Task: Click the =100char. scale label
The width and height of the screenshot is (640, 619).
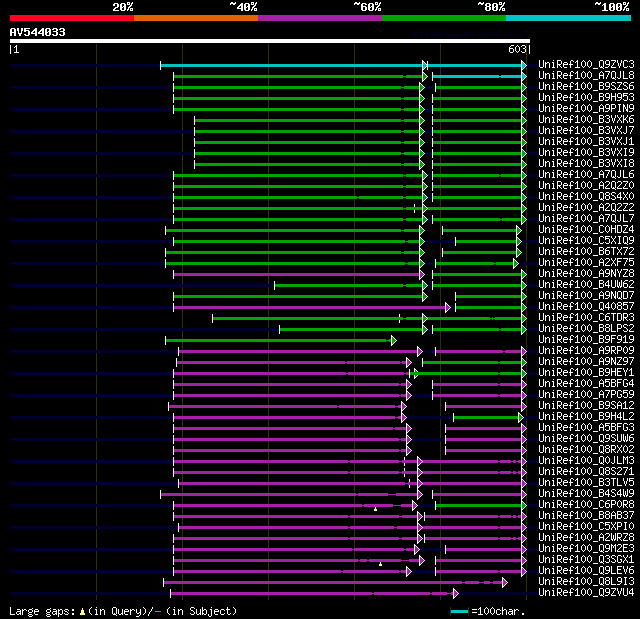Action: (x=498, y=611)
